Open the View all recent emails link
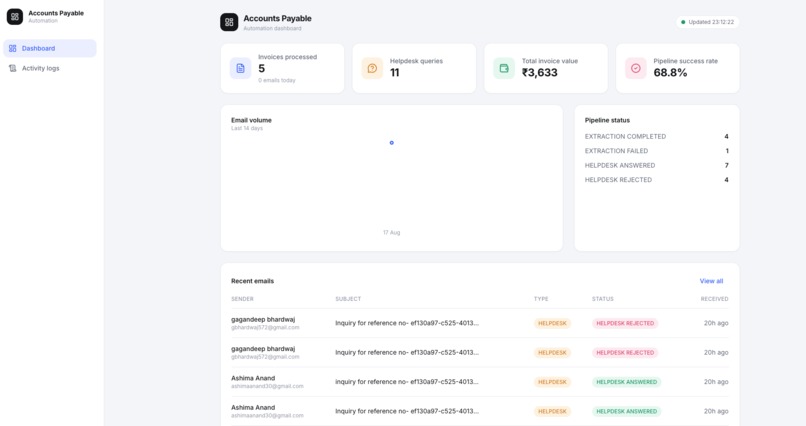 [711, 281]
